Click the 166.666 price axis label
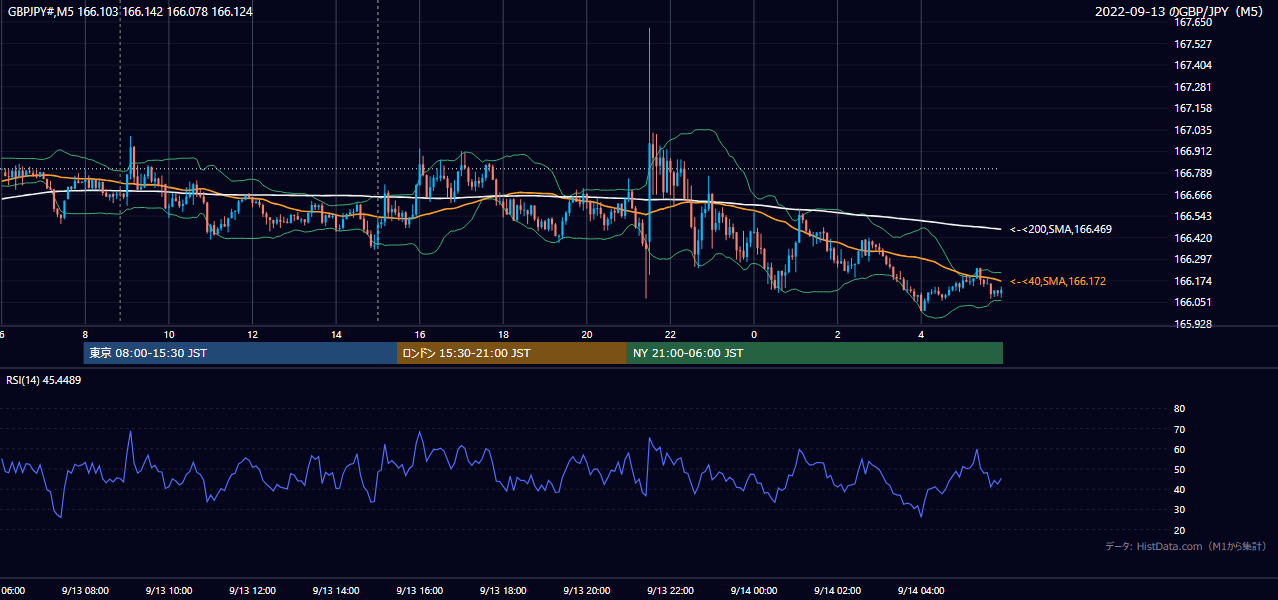This screenshot has width=1278, height=600. coord(1192,195)
